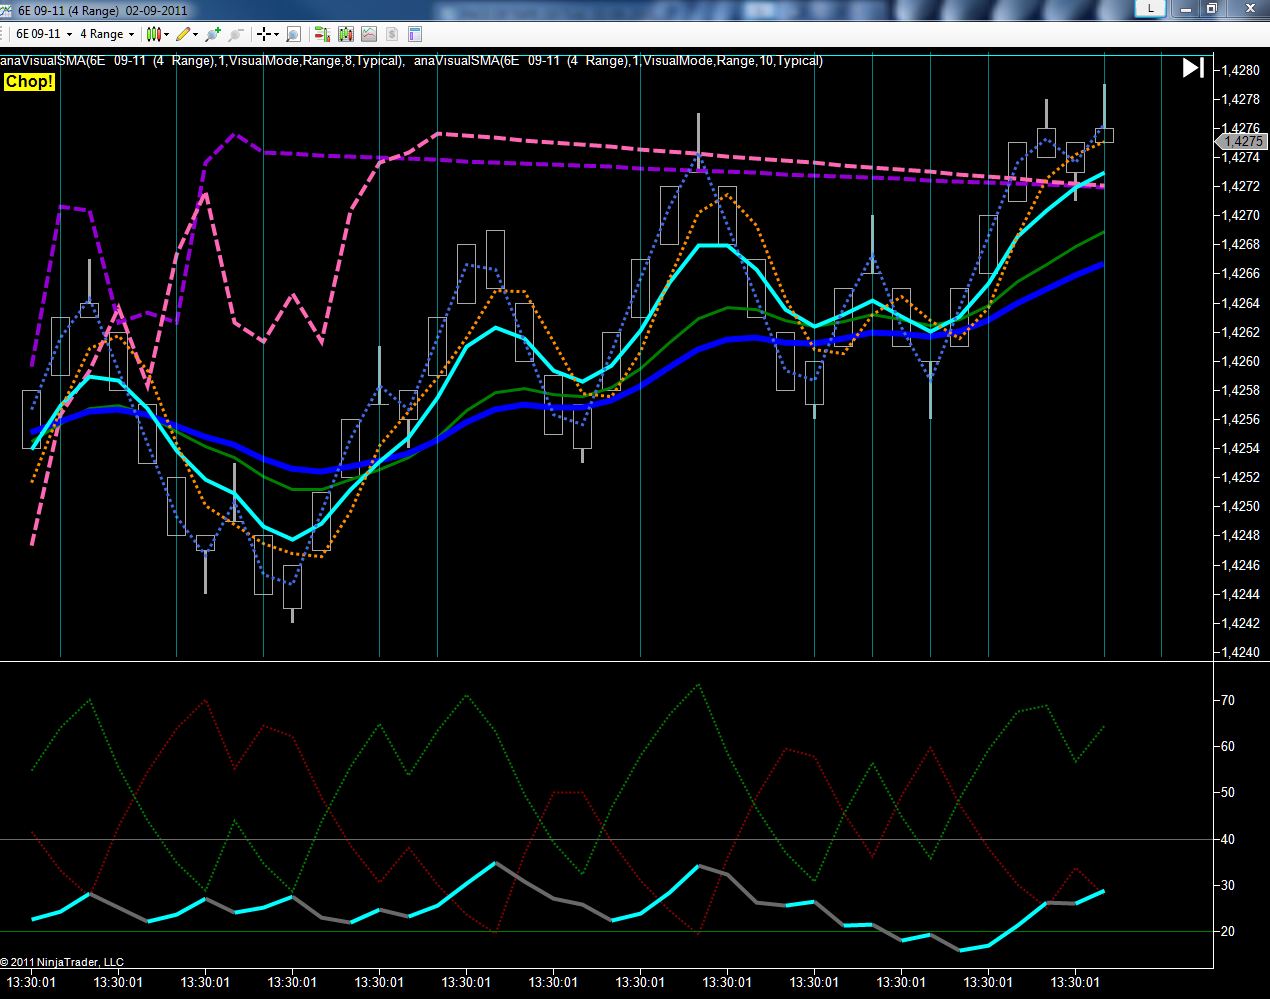Select the pencil drawing tools icon

183,34
